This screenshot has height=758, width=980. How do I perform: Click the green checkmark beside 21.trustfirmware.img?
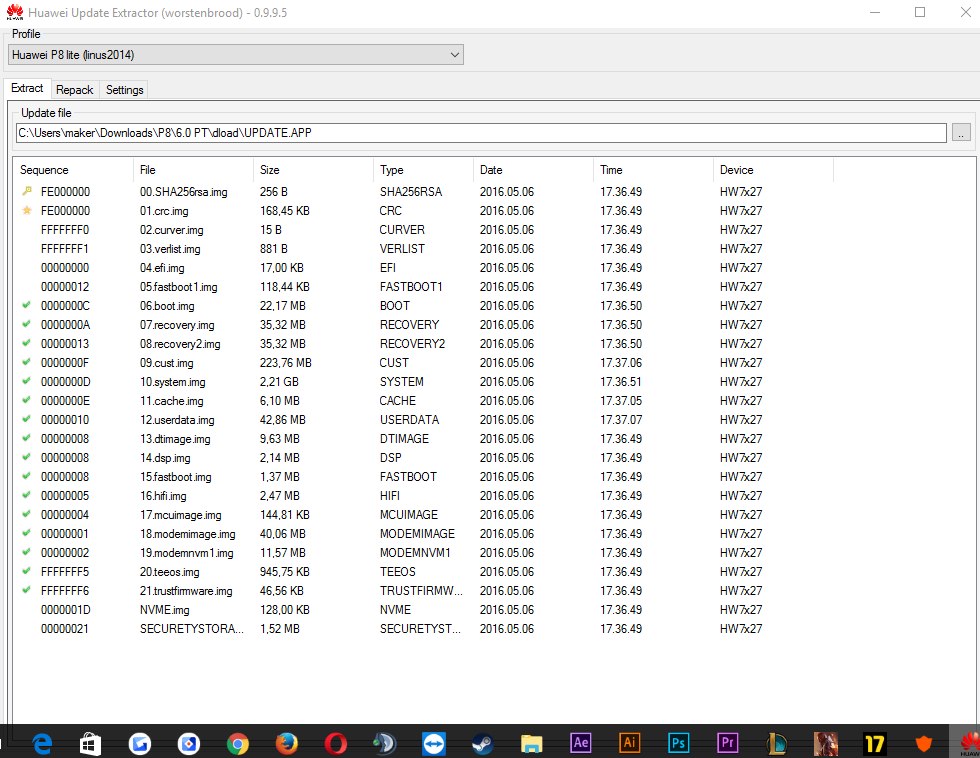[26, 591]
